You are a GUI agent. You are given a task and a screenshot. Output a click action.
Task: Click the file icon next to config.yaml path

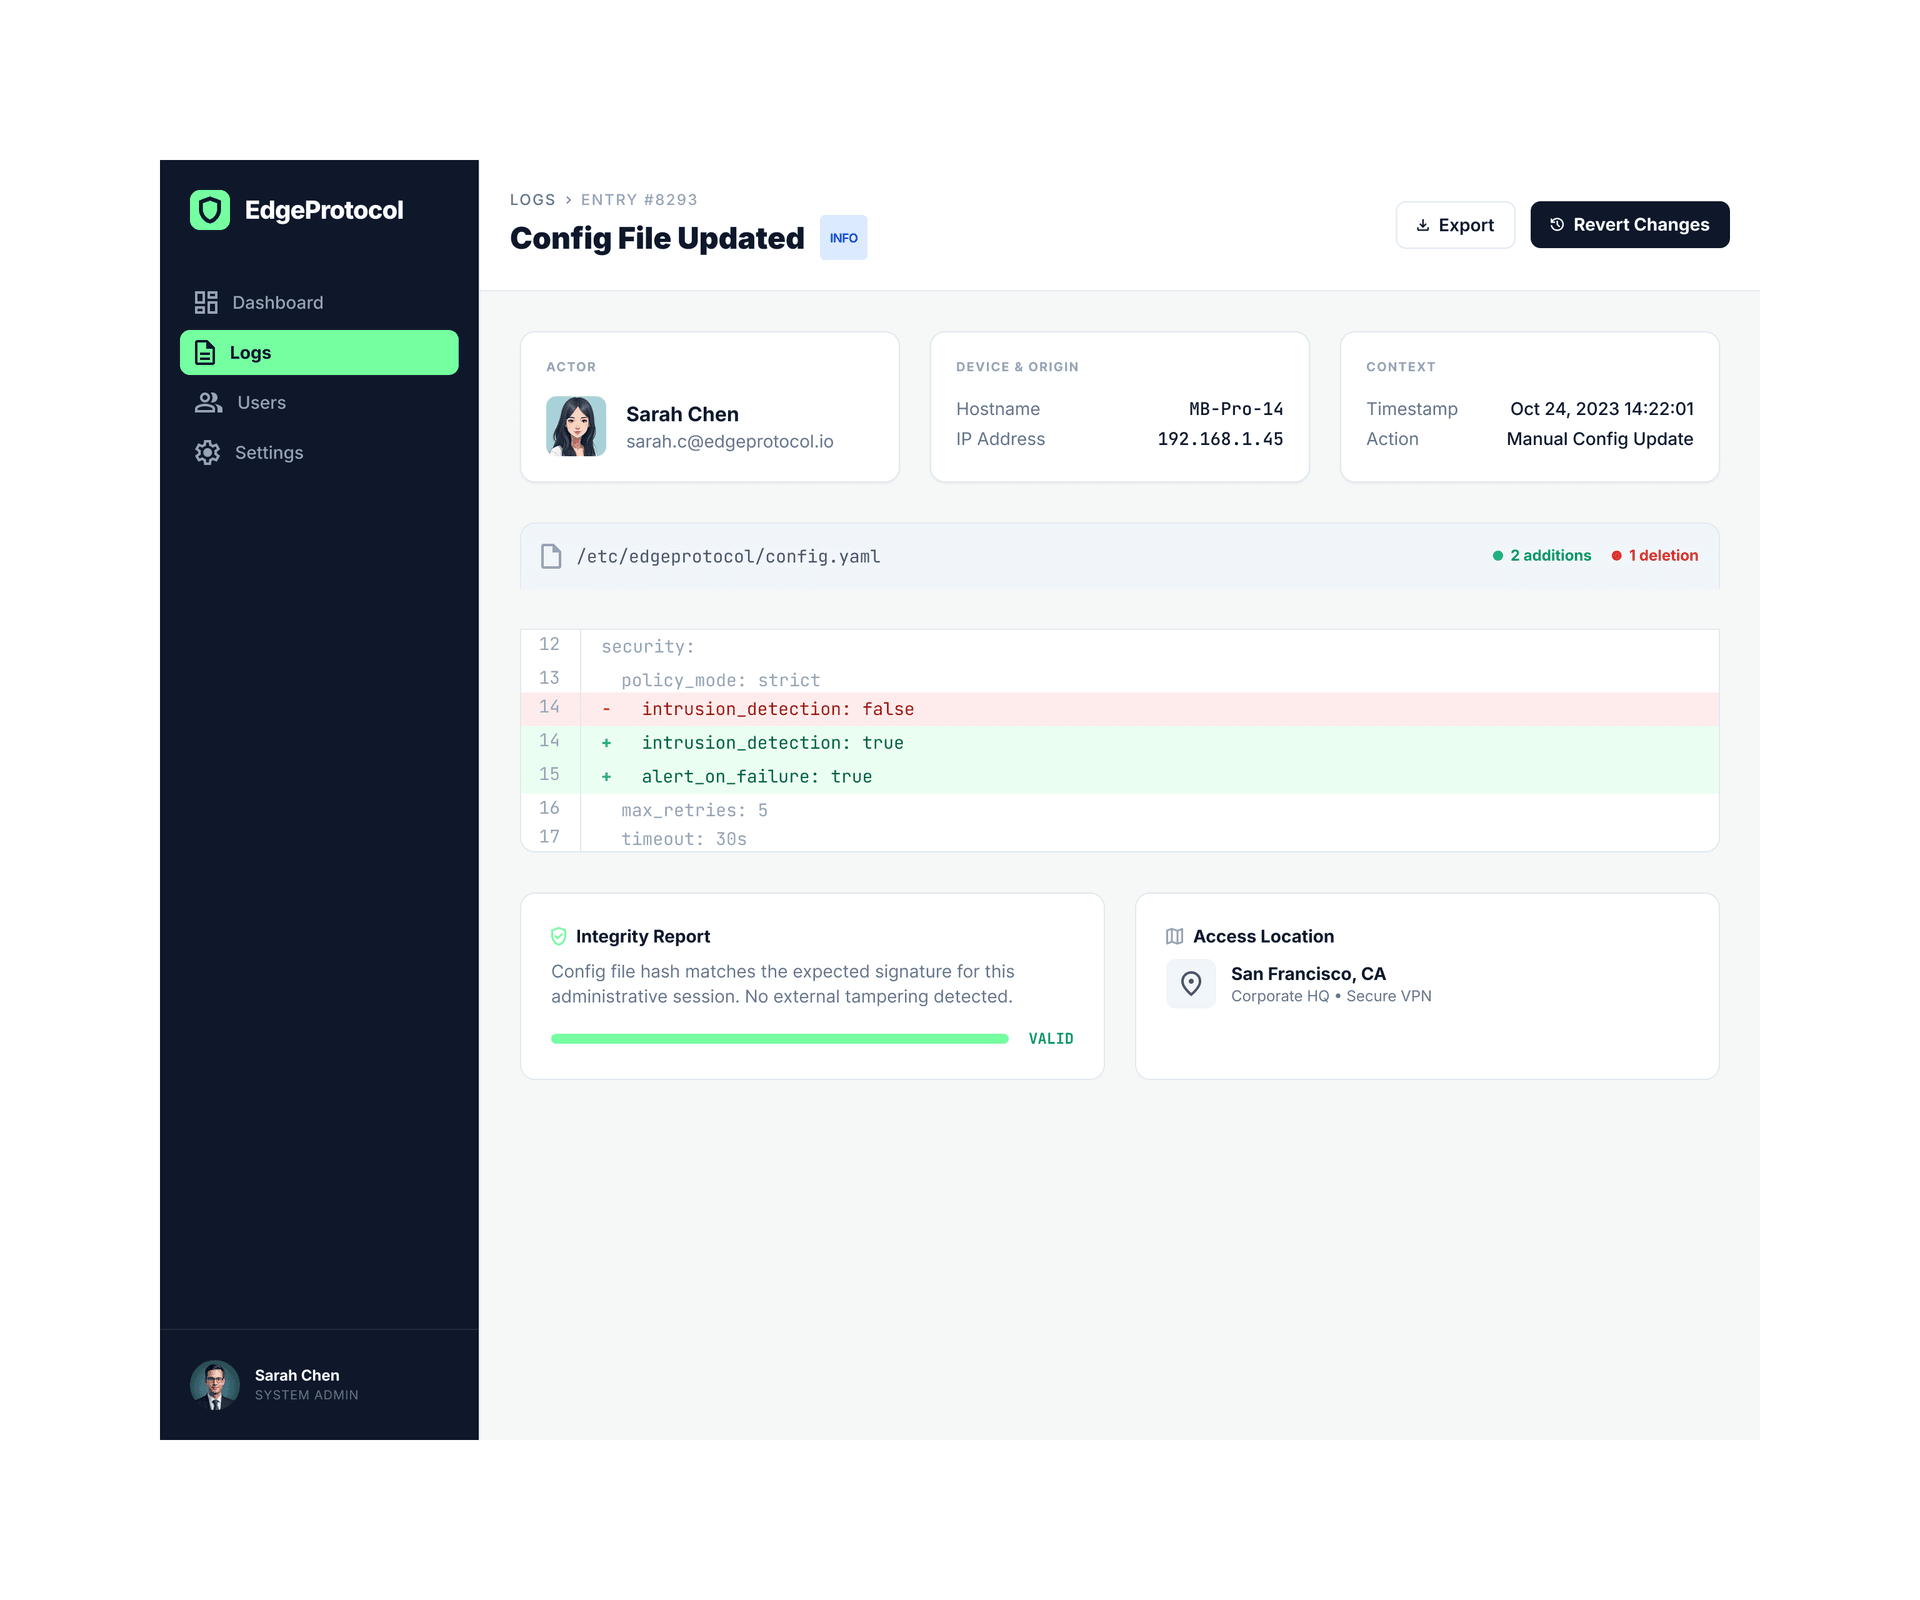pyautogui.click(x=551, y=556)
